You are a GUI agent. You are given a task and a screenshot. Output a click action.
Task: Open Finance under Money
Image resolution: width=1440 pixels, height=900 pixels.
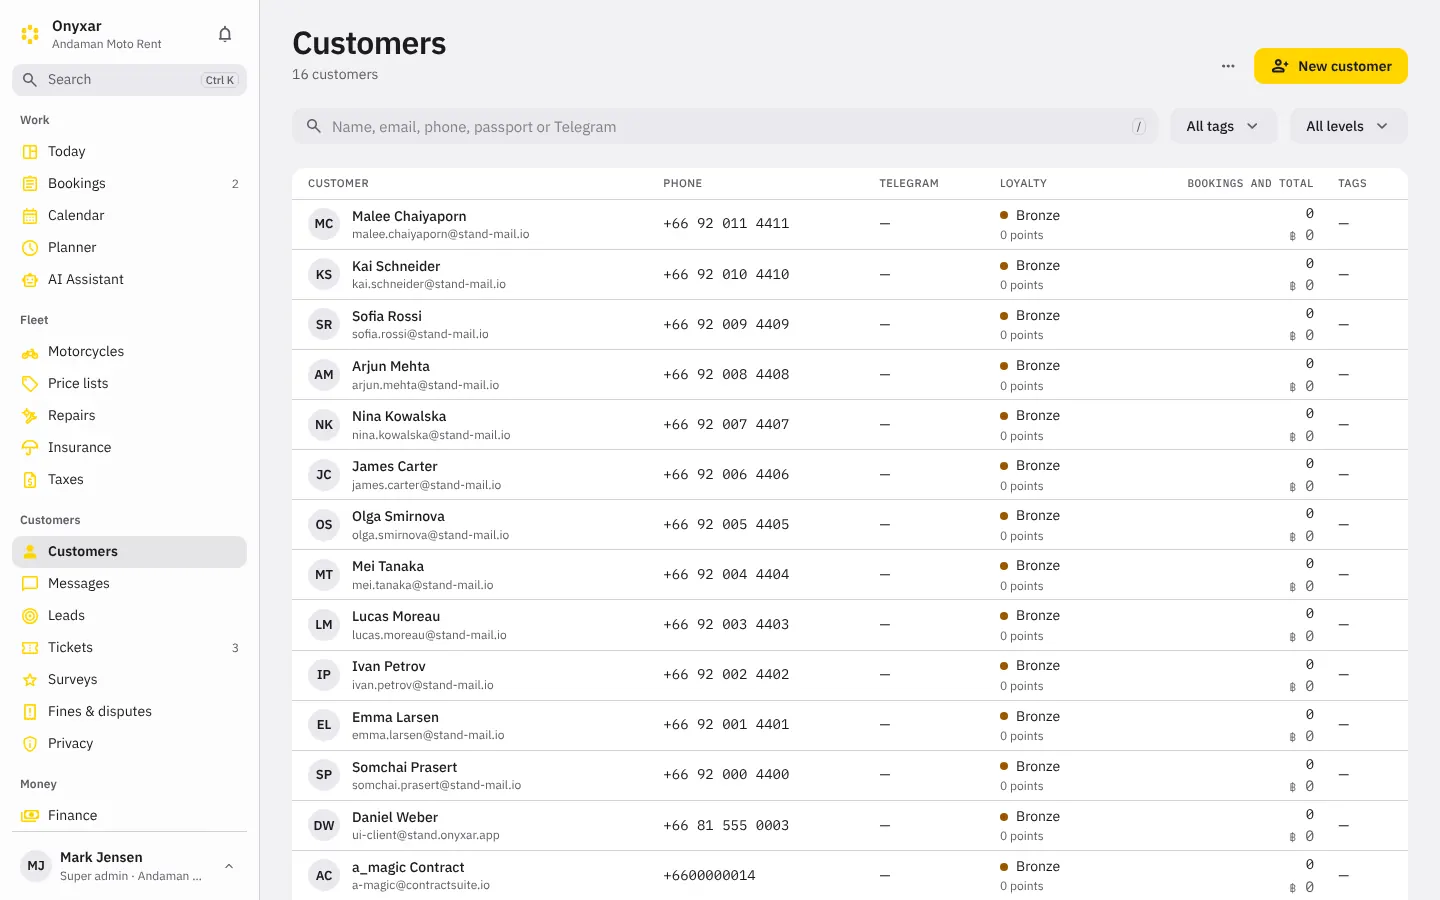point(129,815)
